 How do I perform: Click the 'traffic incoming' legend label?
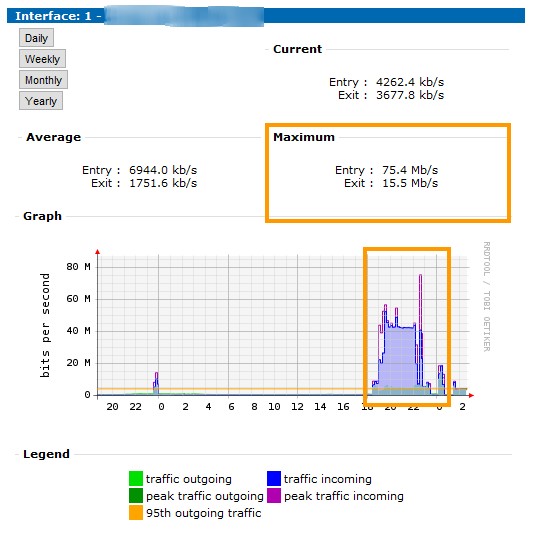[x=328, y=479]
